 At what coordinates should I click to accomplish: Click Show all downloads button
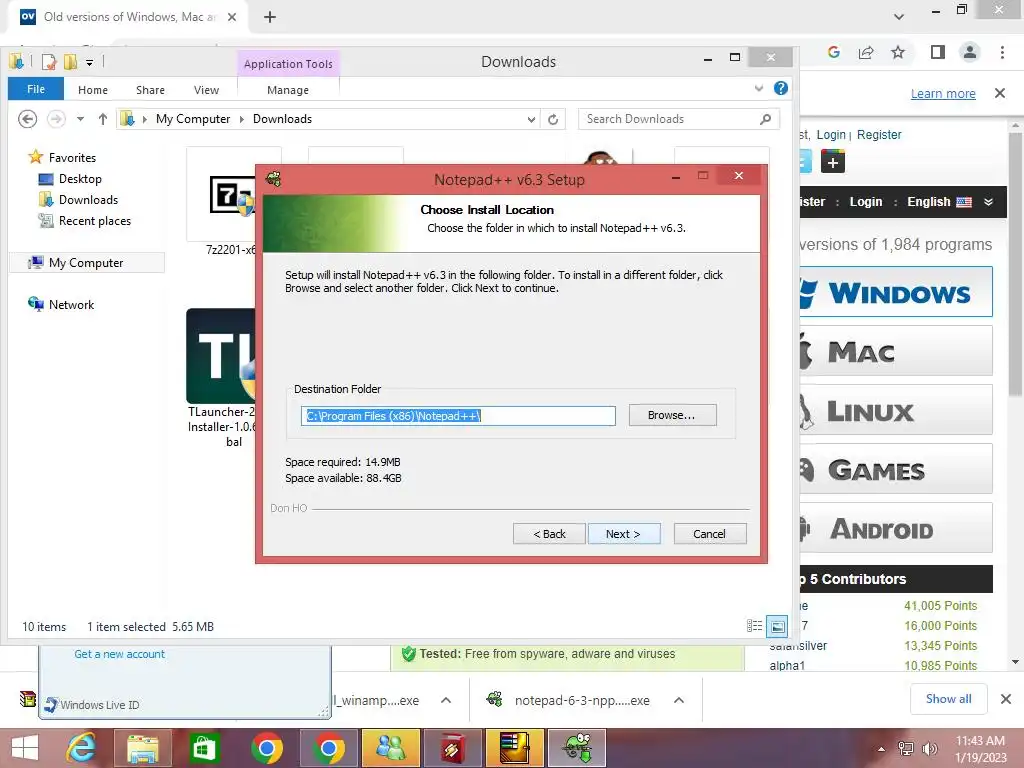coord(948,699)
